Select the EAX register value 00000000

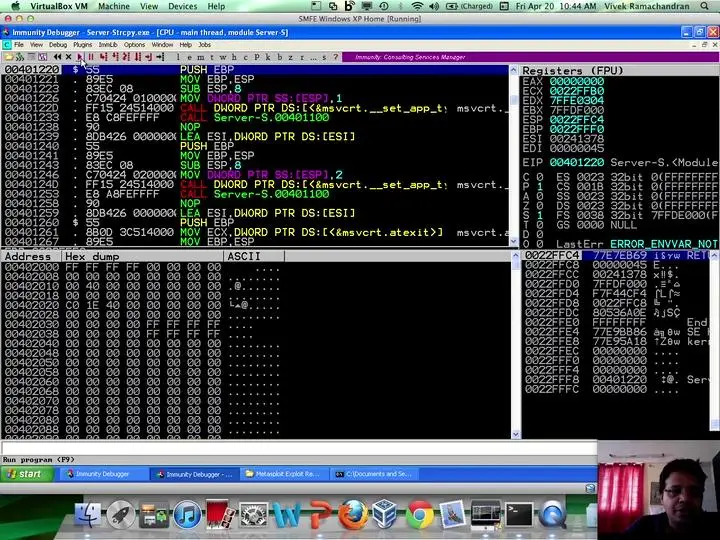[x=577, y=81]
